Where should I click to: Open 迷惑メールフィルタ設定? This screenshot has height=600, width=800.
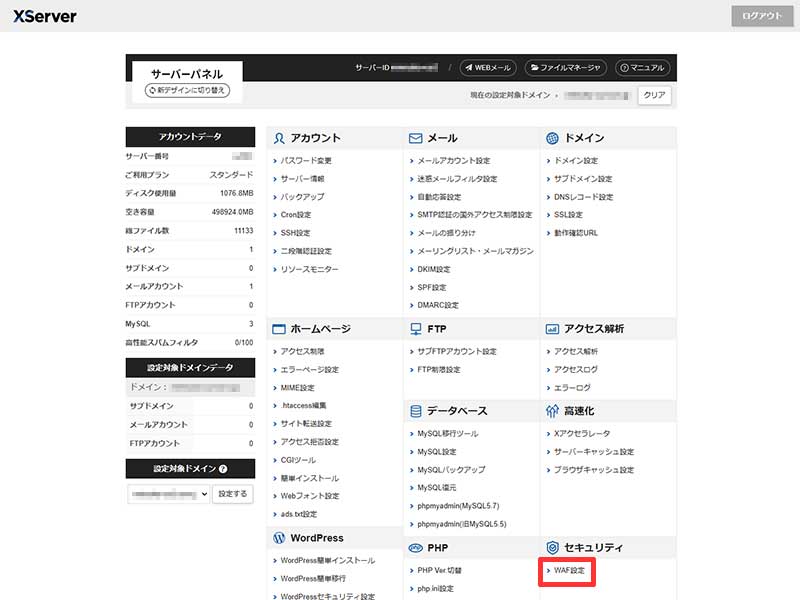pyautogui.click(x=457, y=179)
